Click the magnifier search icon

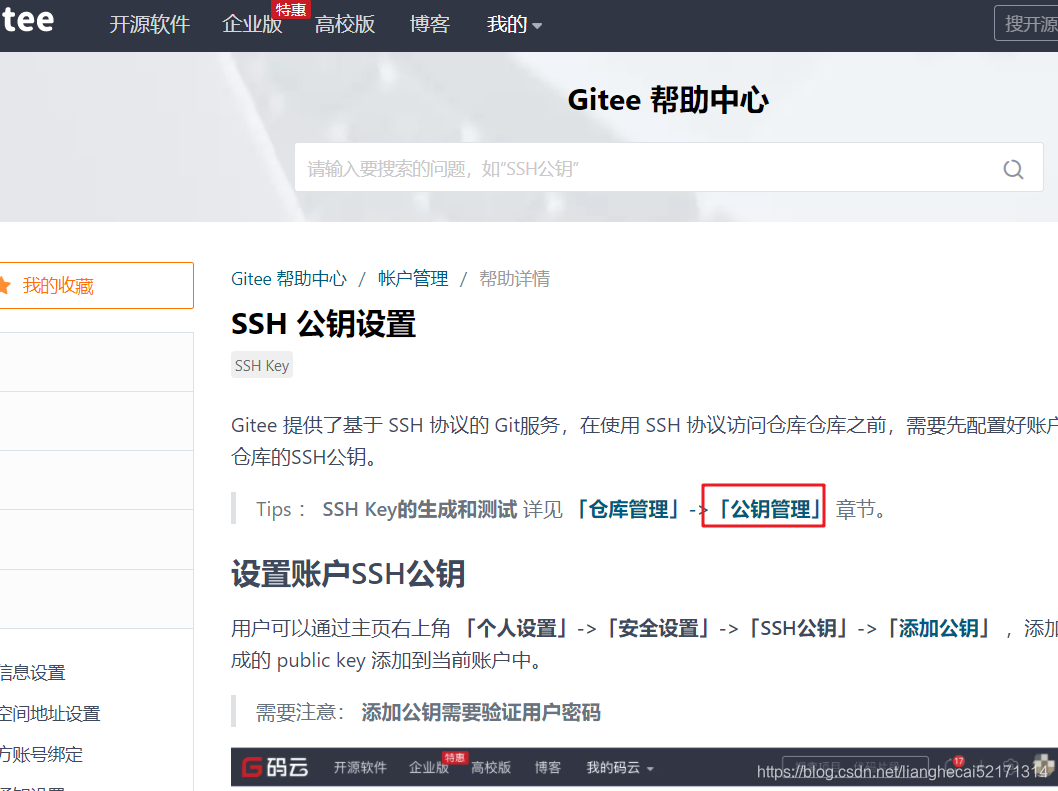coord(1013,169)
